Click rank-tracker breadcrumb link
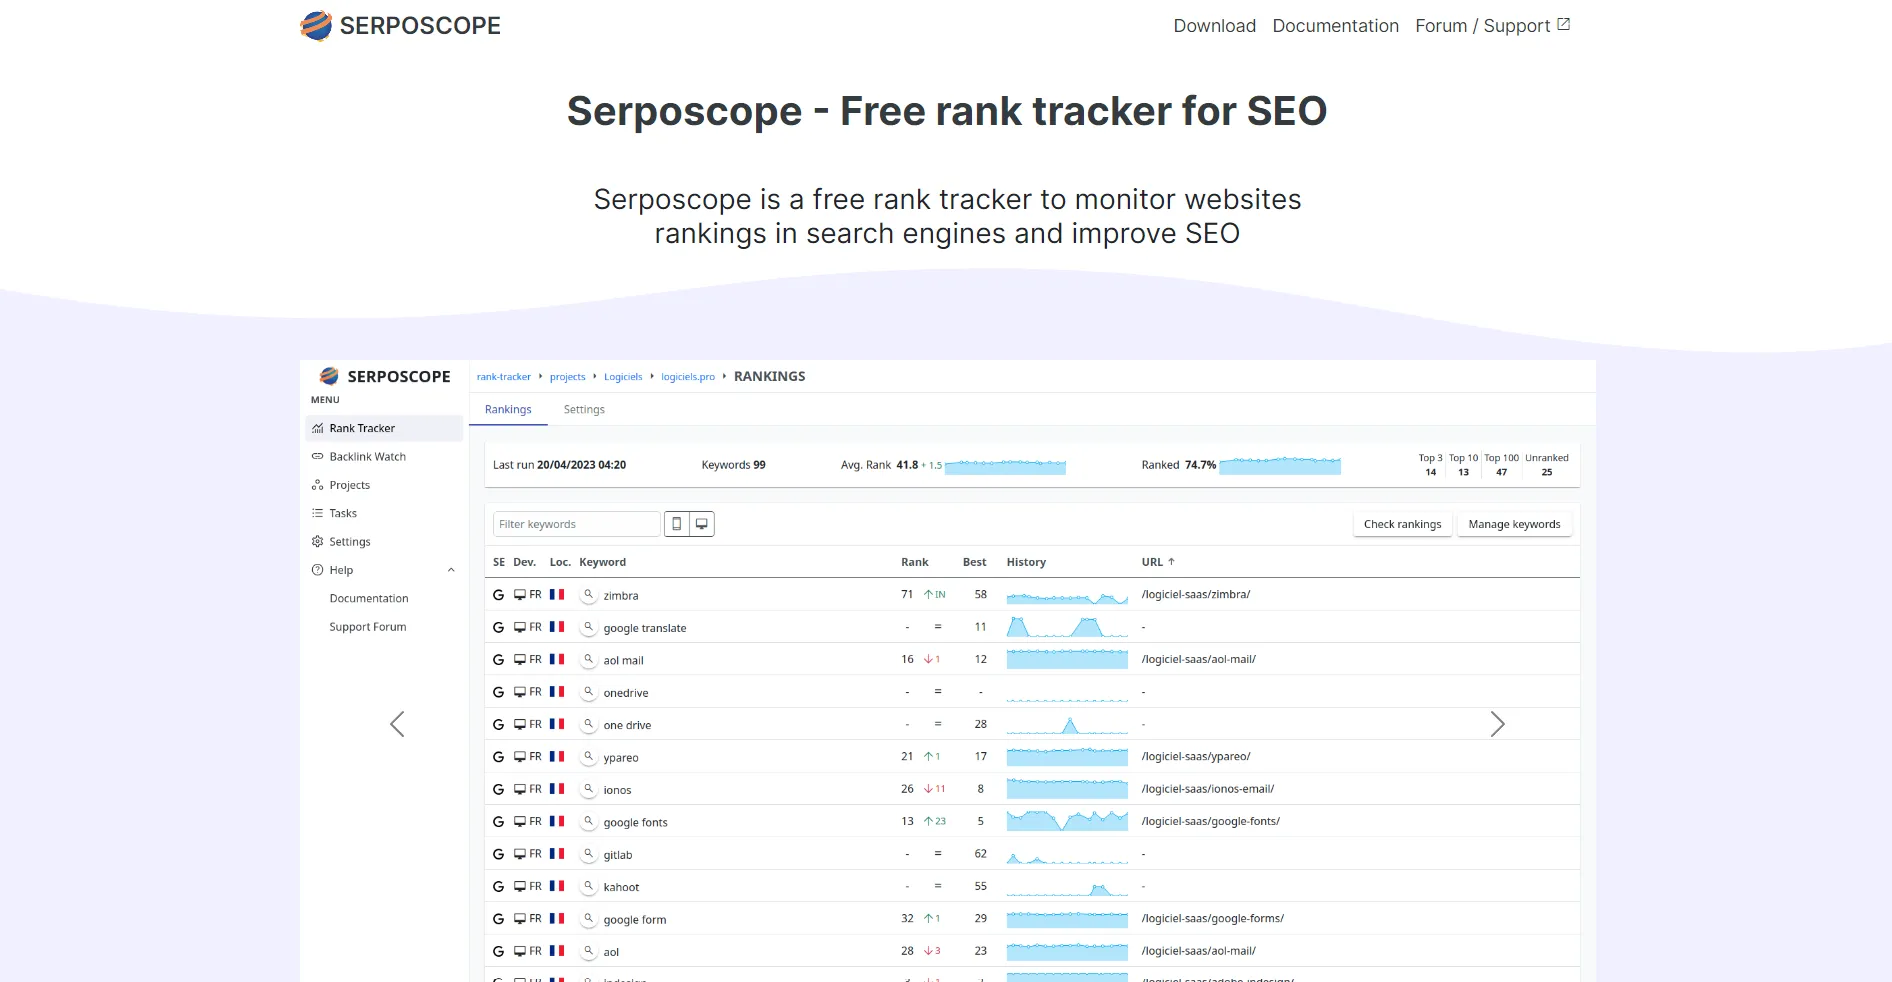 point(504,377)
